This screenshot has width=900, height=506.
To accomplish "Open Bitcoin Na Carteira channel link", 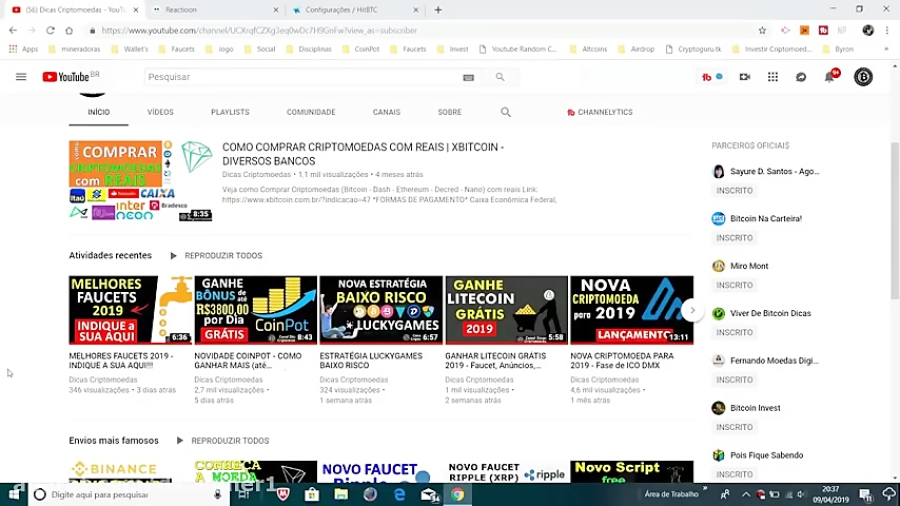I will point(766,219).
